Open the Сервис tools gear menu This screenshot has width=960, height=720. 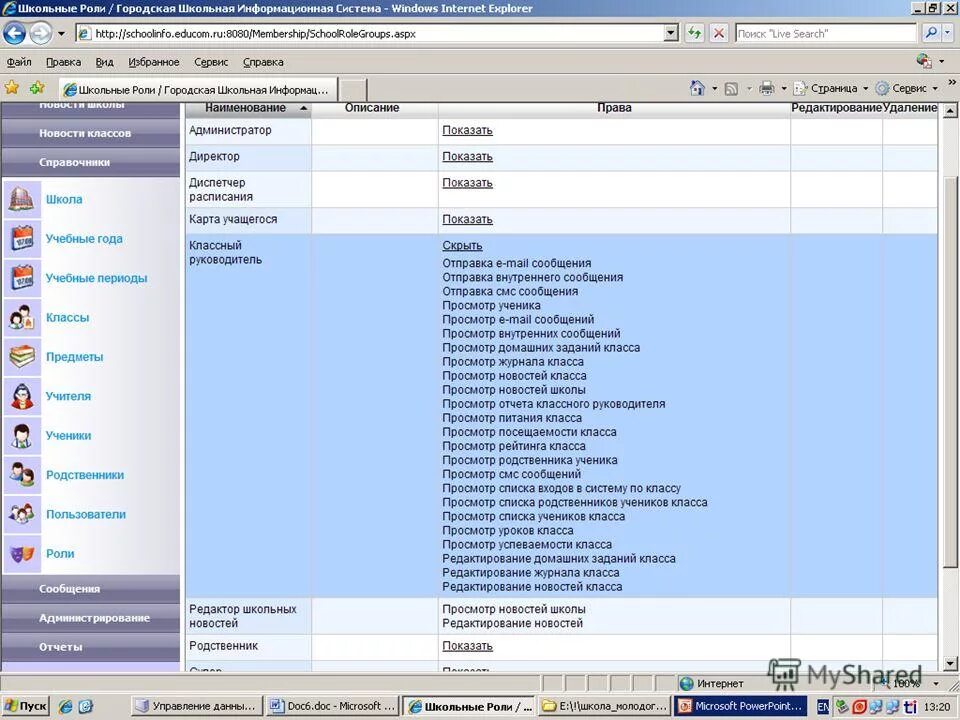click(x=907, y=89)
